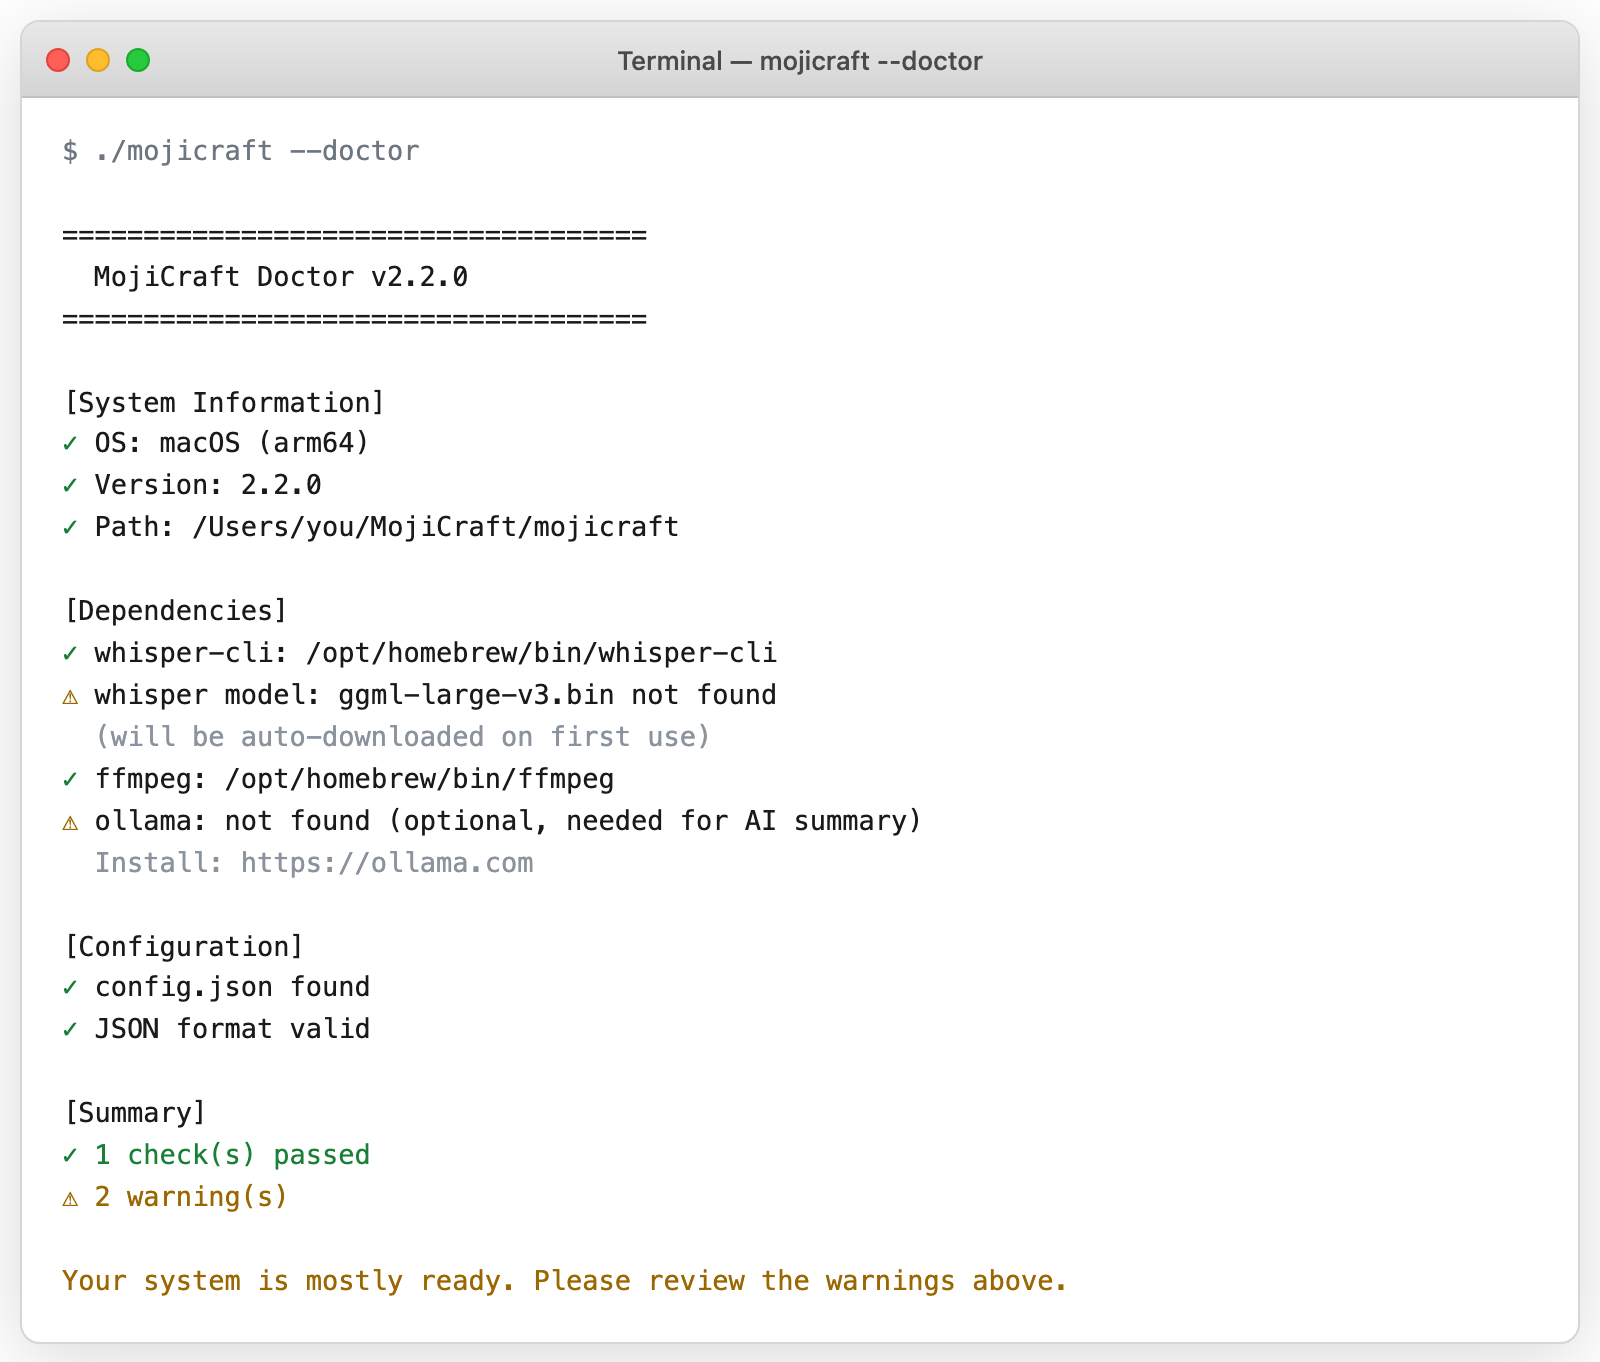This screenshot has width=1600, height=1362.
Task: Open the https://ollama.com install link
Action: [x=387, y=863]
